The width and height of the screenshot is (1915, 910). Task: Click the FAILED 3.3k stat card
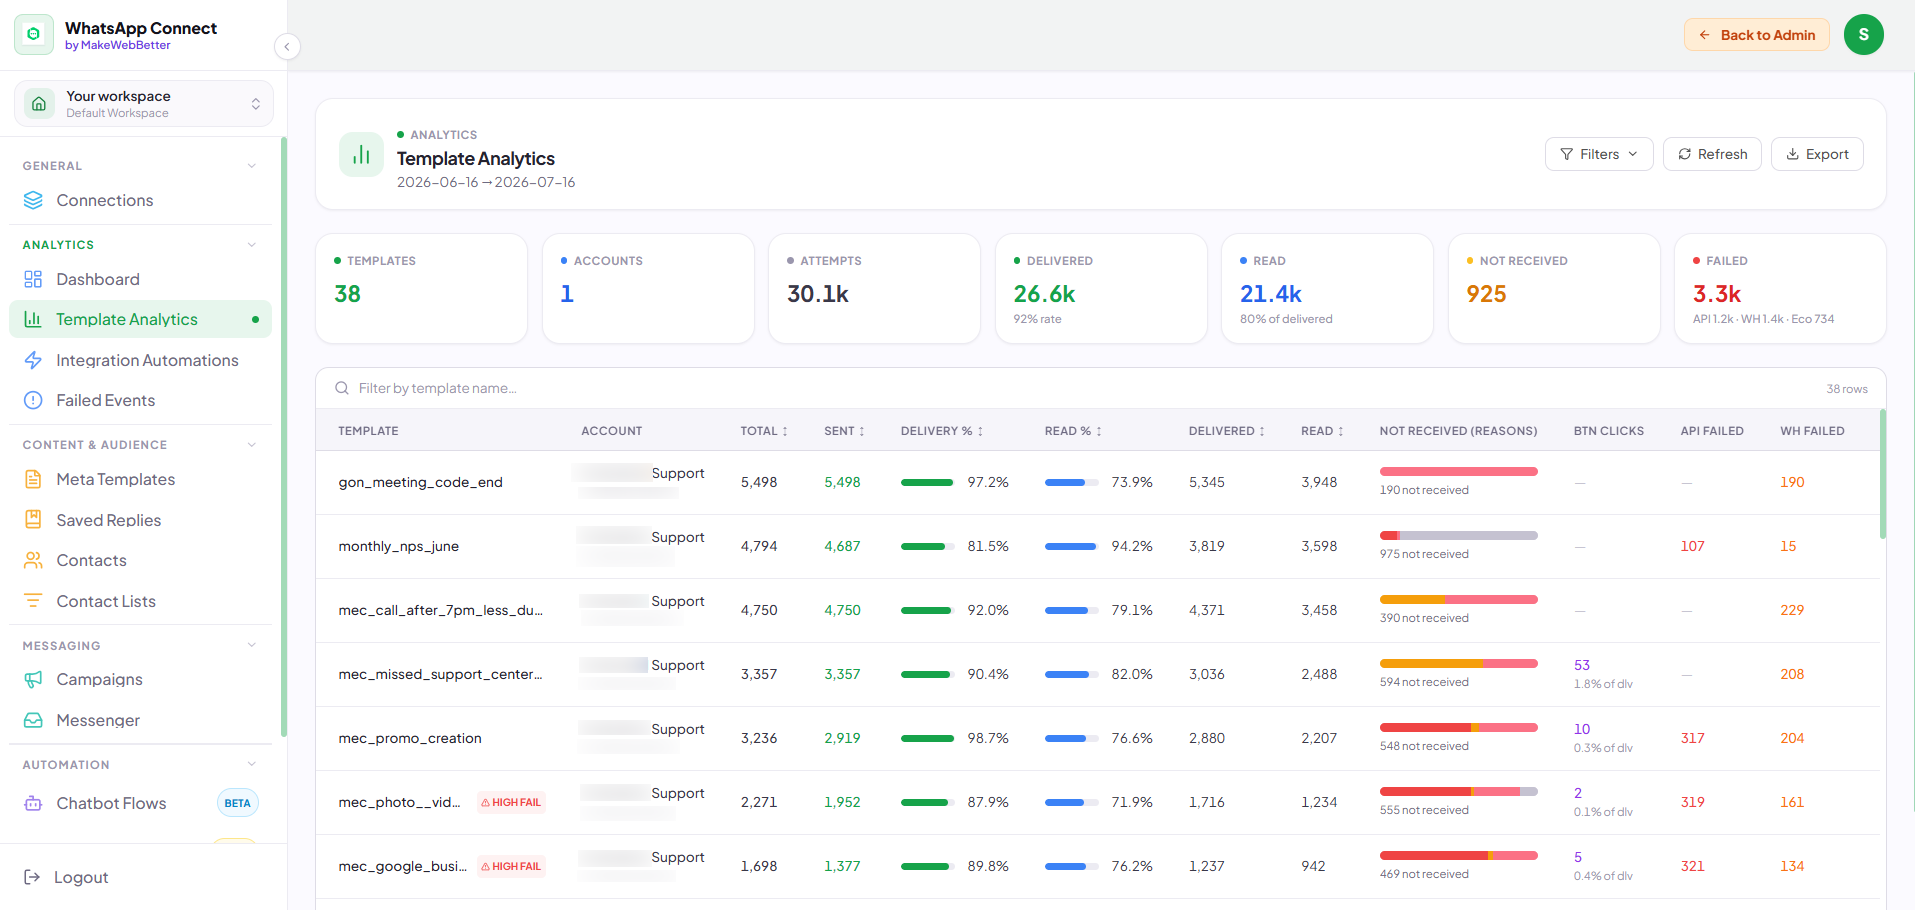(1780, 288)
